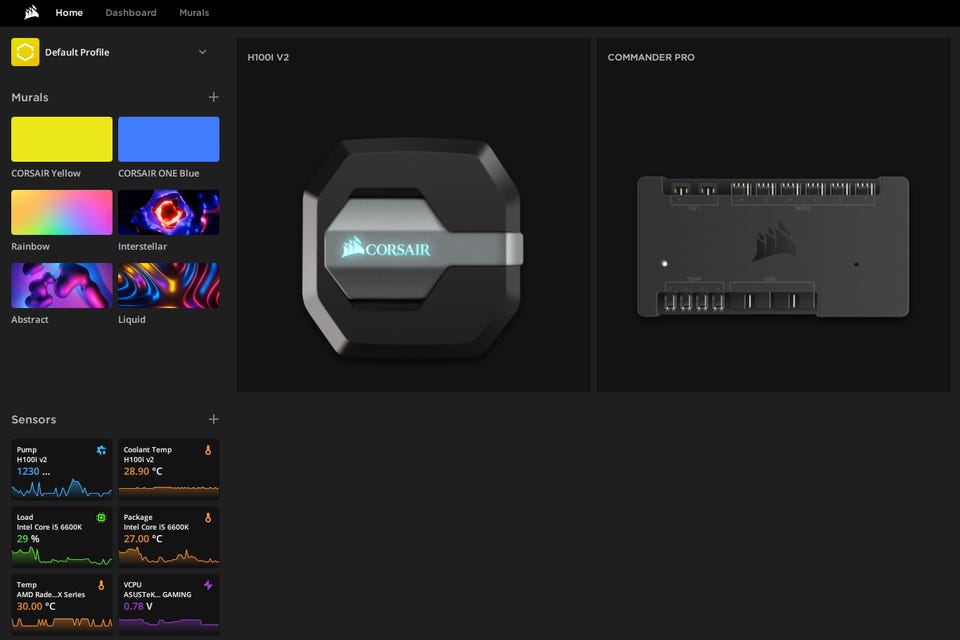The image size is (960, 640).
Task: Click the yellow Default Profile hexagon icon
Action: click(x=25, y=52)
